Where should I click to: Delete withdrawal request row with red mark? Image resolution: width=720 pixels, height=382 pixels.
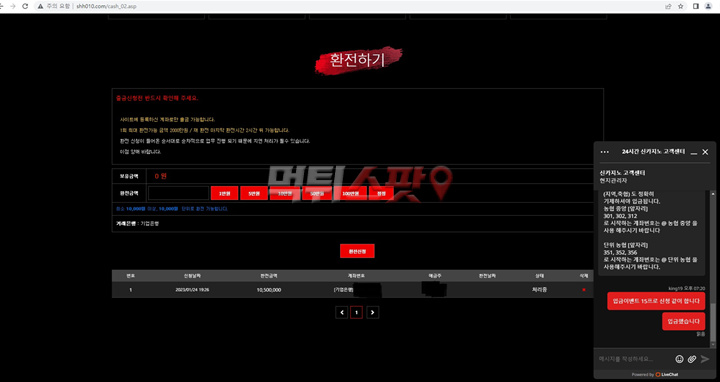pos(584,290)
